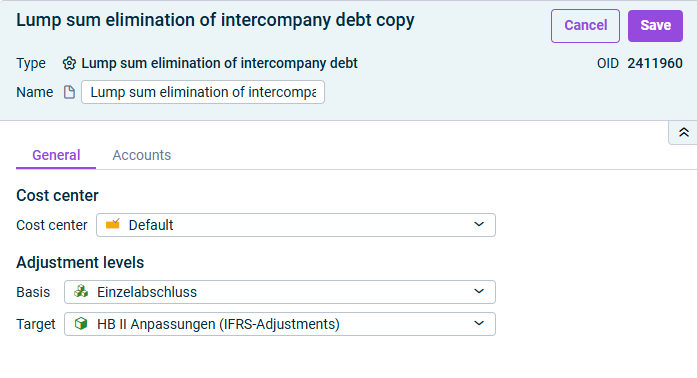Screen dimensions: 697x378
Task: Click the orange Cost center folder icon
Action: coord(112,224)
